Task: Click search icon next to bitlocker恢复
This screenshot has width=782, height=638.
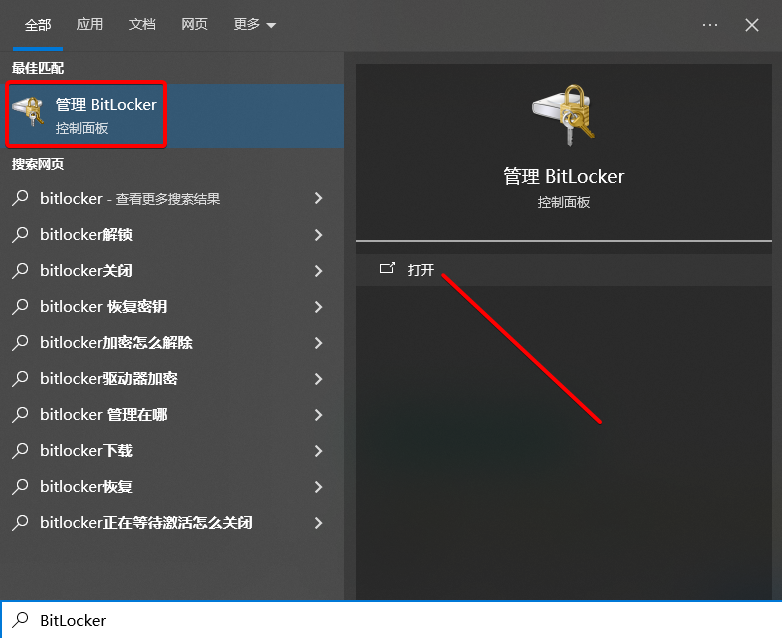Action: click(20, 486)
